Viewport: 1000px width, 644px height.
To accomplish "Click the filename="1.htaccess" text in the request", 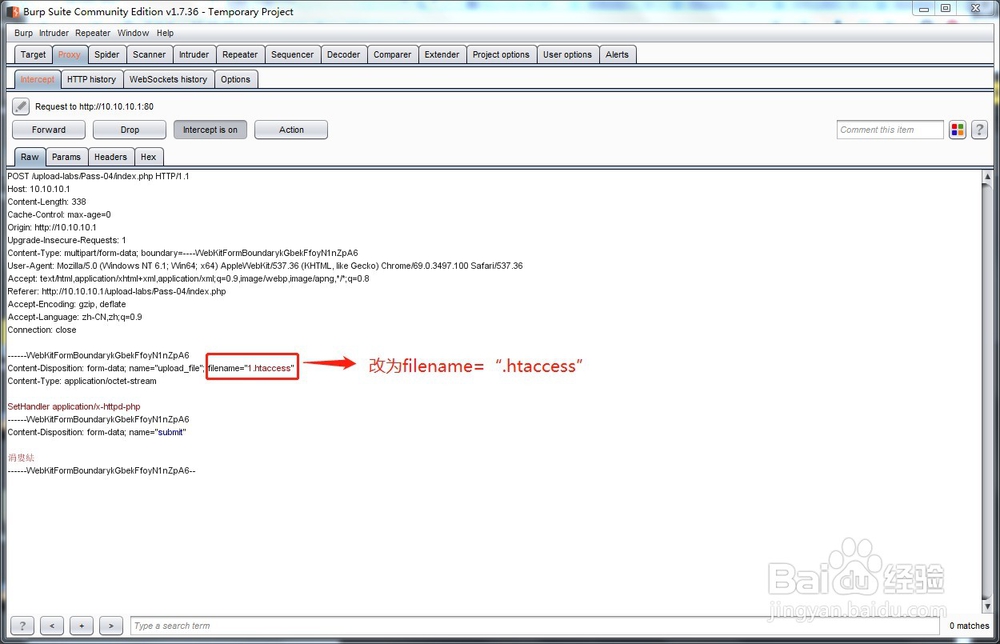I will pos(251,368).
